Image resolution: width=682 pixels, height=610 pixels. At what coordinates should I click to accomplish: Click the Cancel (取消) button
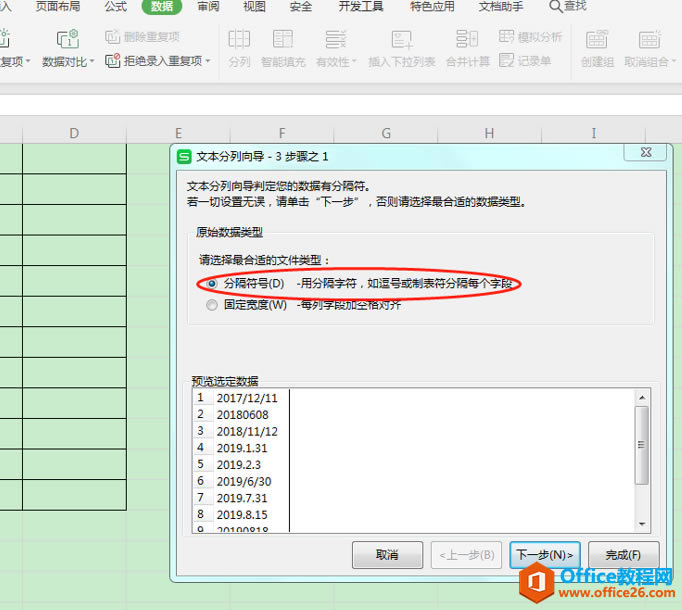[387, 555]
